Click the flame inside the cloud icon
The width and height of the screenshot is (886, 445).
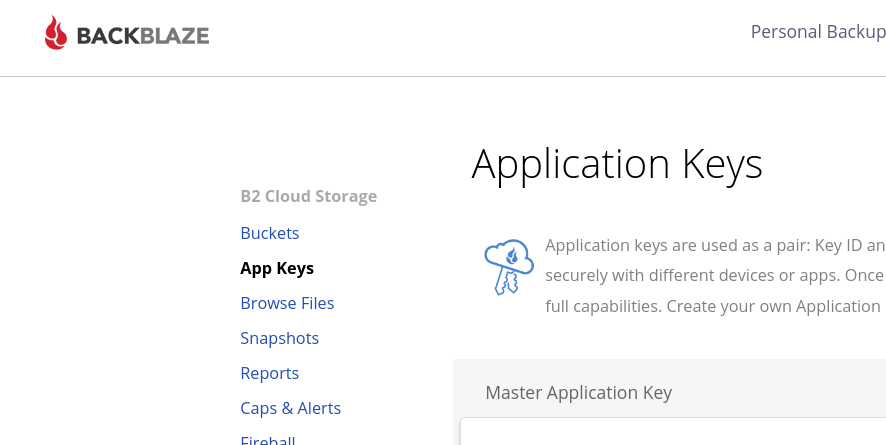(512, 257)
